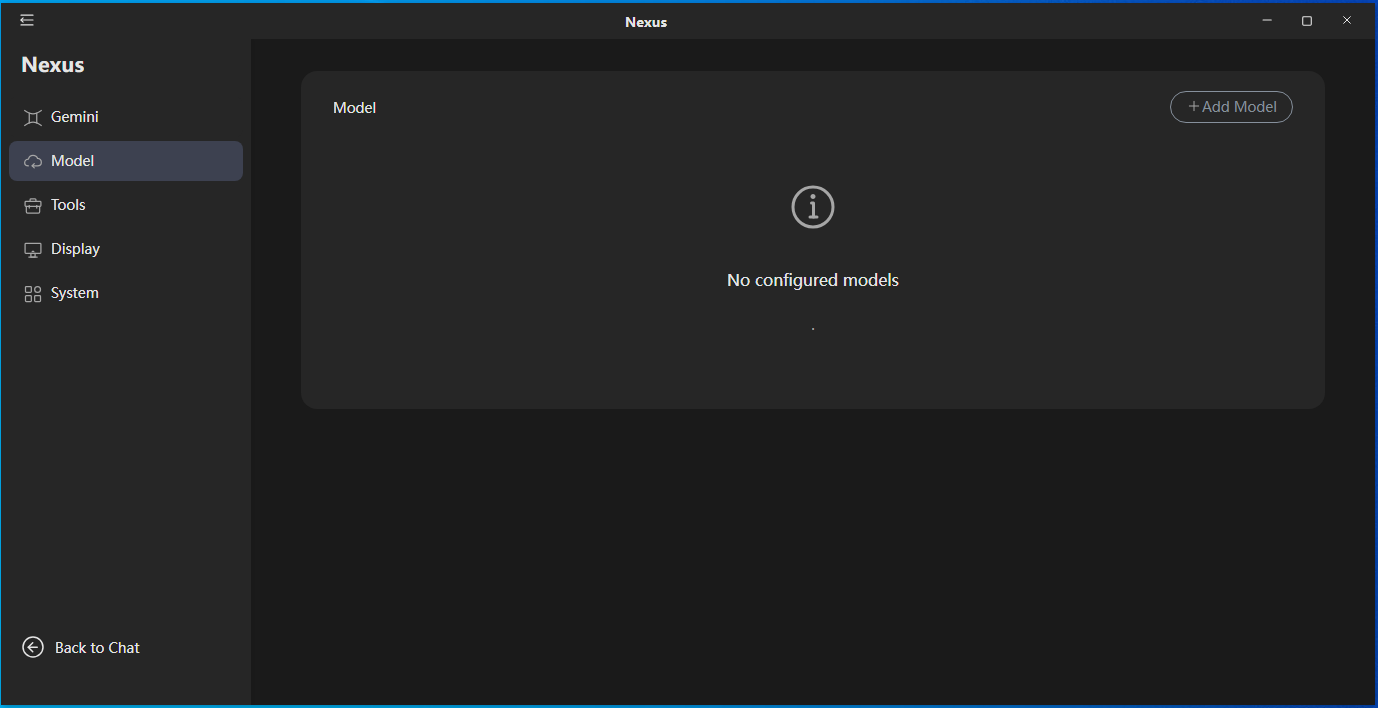This screenshot has width=1378, height=708.
Task: Click the Model page header label
Action: (x=354, y=107)
